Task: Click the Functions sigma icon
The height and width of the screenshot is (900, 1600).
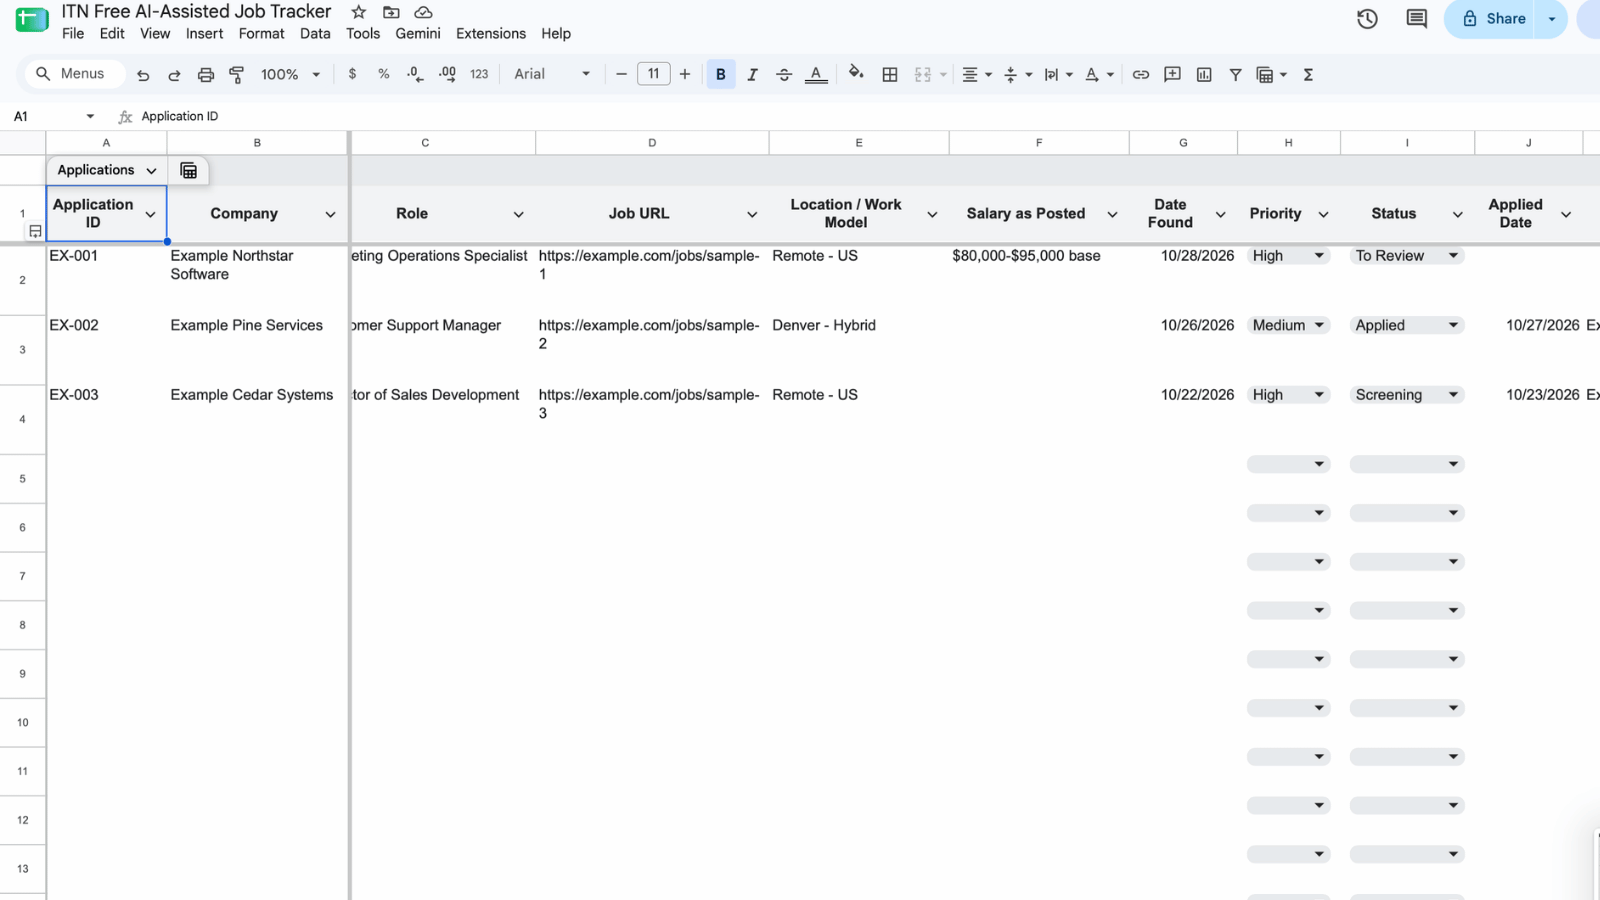Action: (x=1308, y=74)
